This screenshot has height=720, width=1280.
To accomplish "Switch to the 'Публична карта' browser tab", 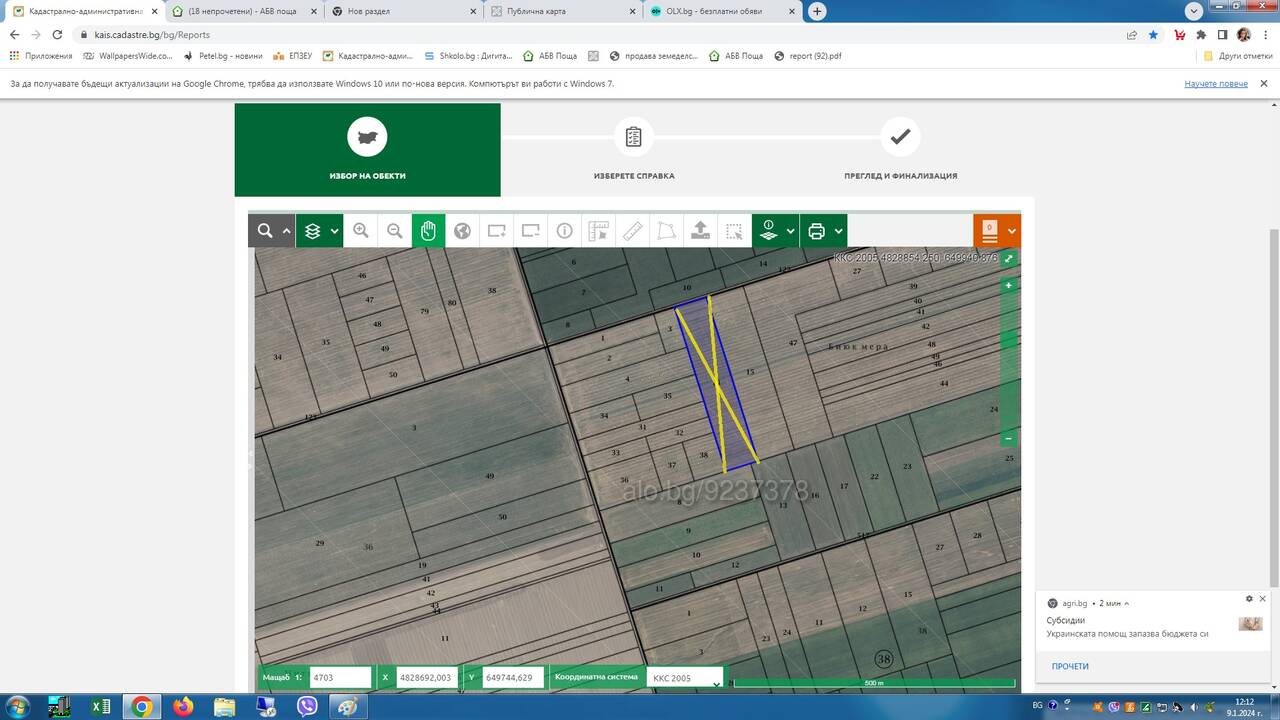I will (564, 11).
